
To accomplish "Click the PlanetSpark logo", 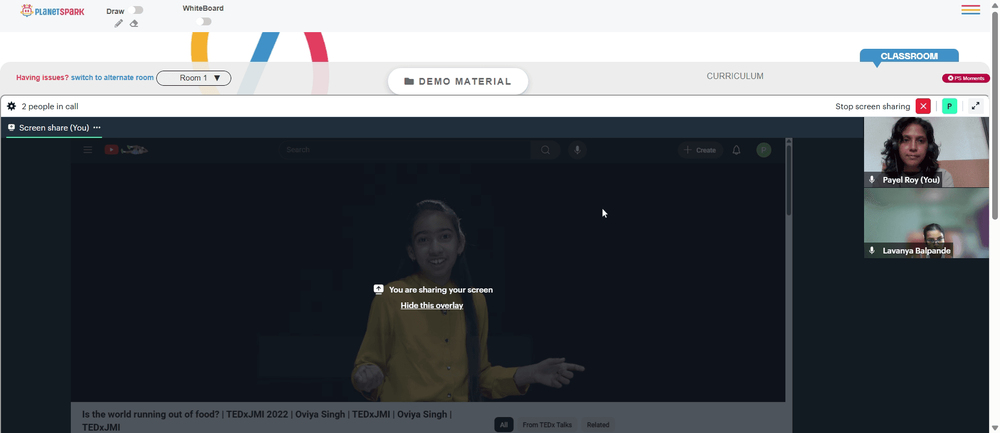I will 52,11.
